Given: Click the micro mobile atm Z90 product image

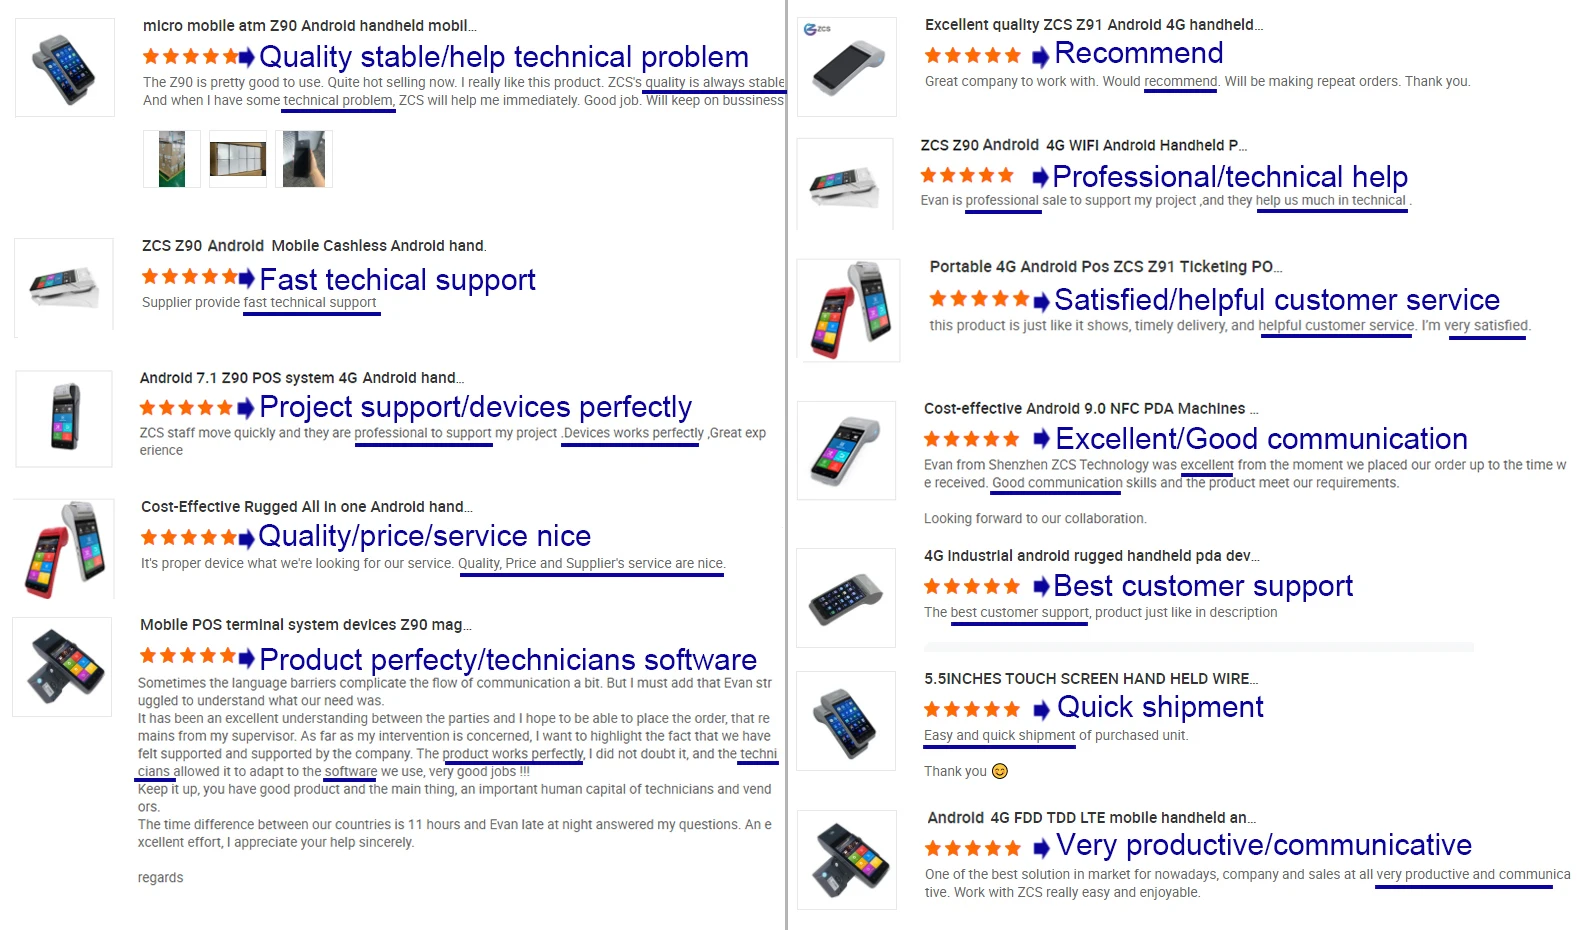Looking at the screenshot, I should [x=65, y=68].
